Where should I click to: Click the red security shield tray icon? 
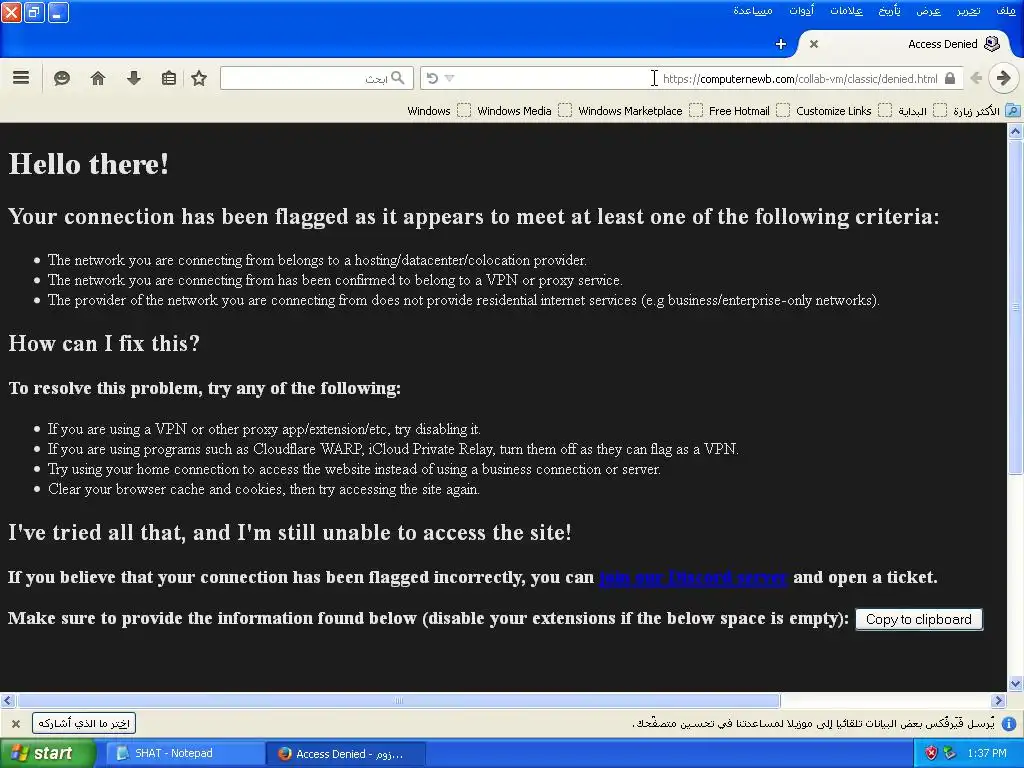931,754
